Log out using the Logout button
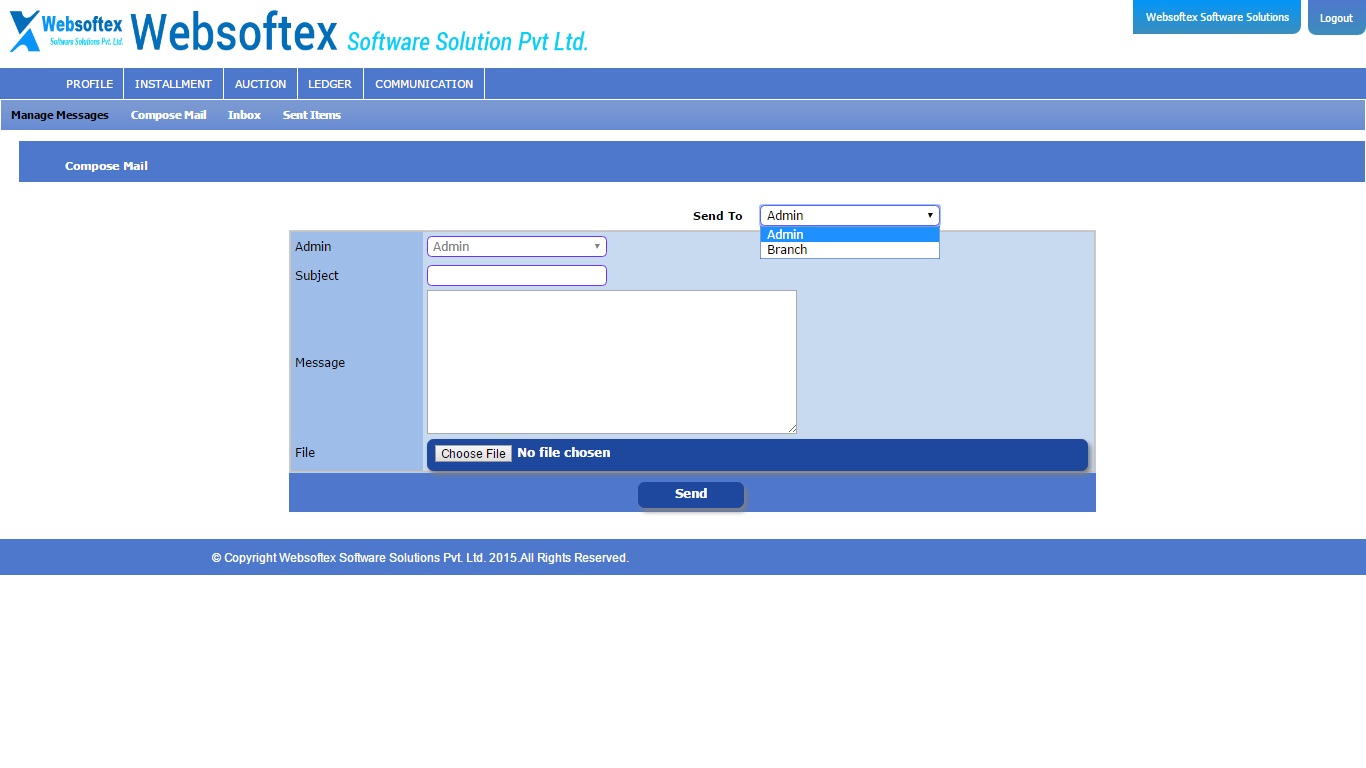Screen dimensions: 1366x768 coord(1336,18)
